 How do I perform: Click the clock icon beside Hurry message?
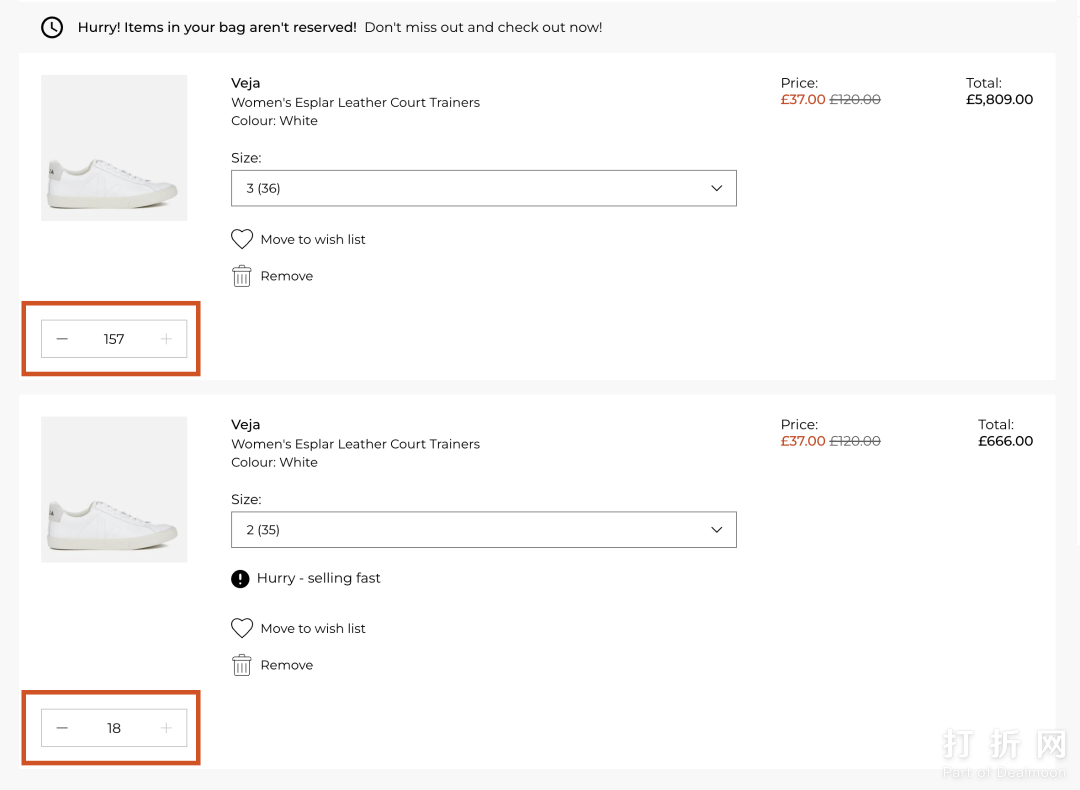coord(52,28)
